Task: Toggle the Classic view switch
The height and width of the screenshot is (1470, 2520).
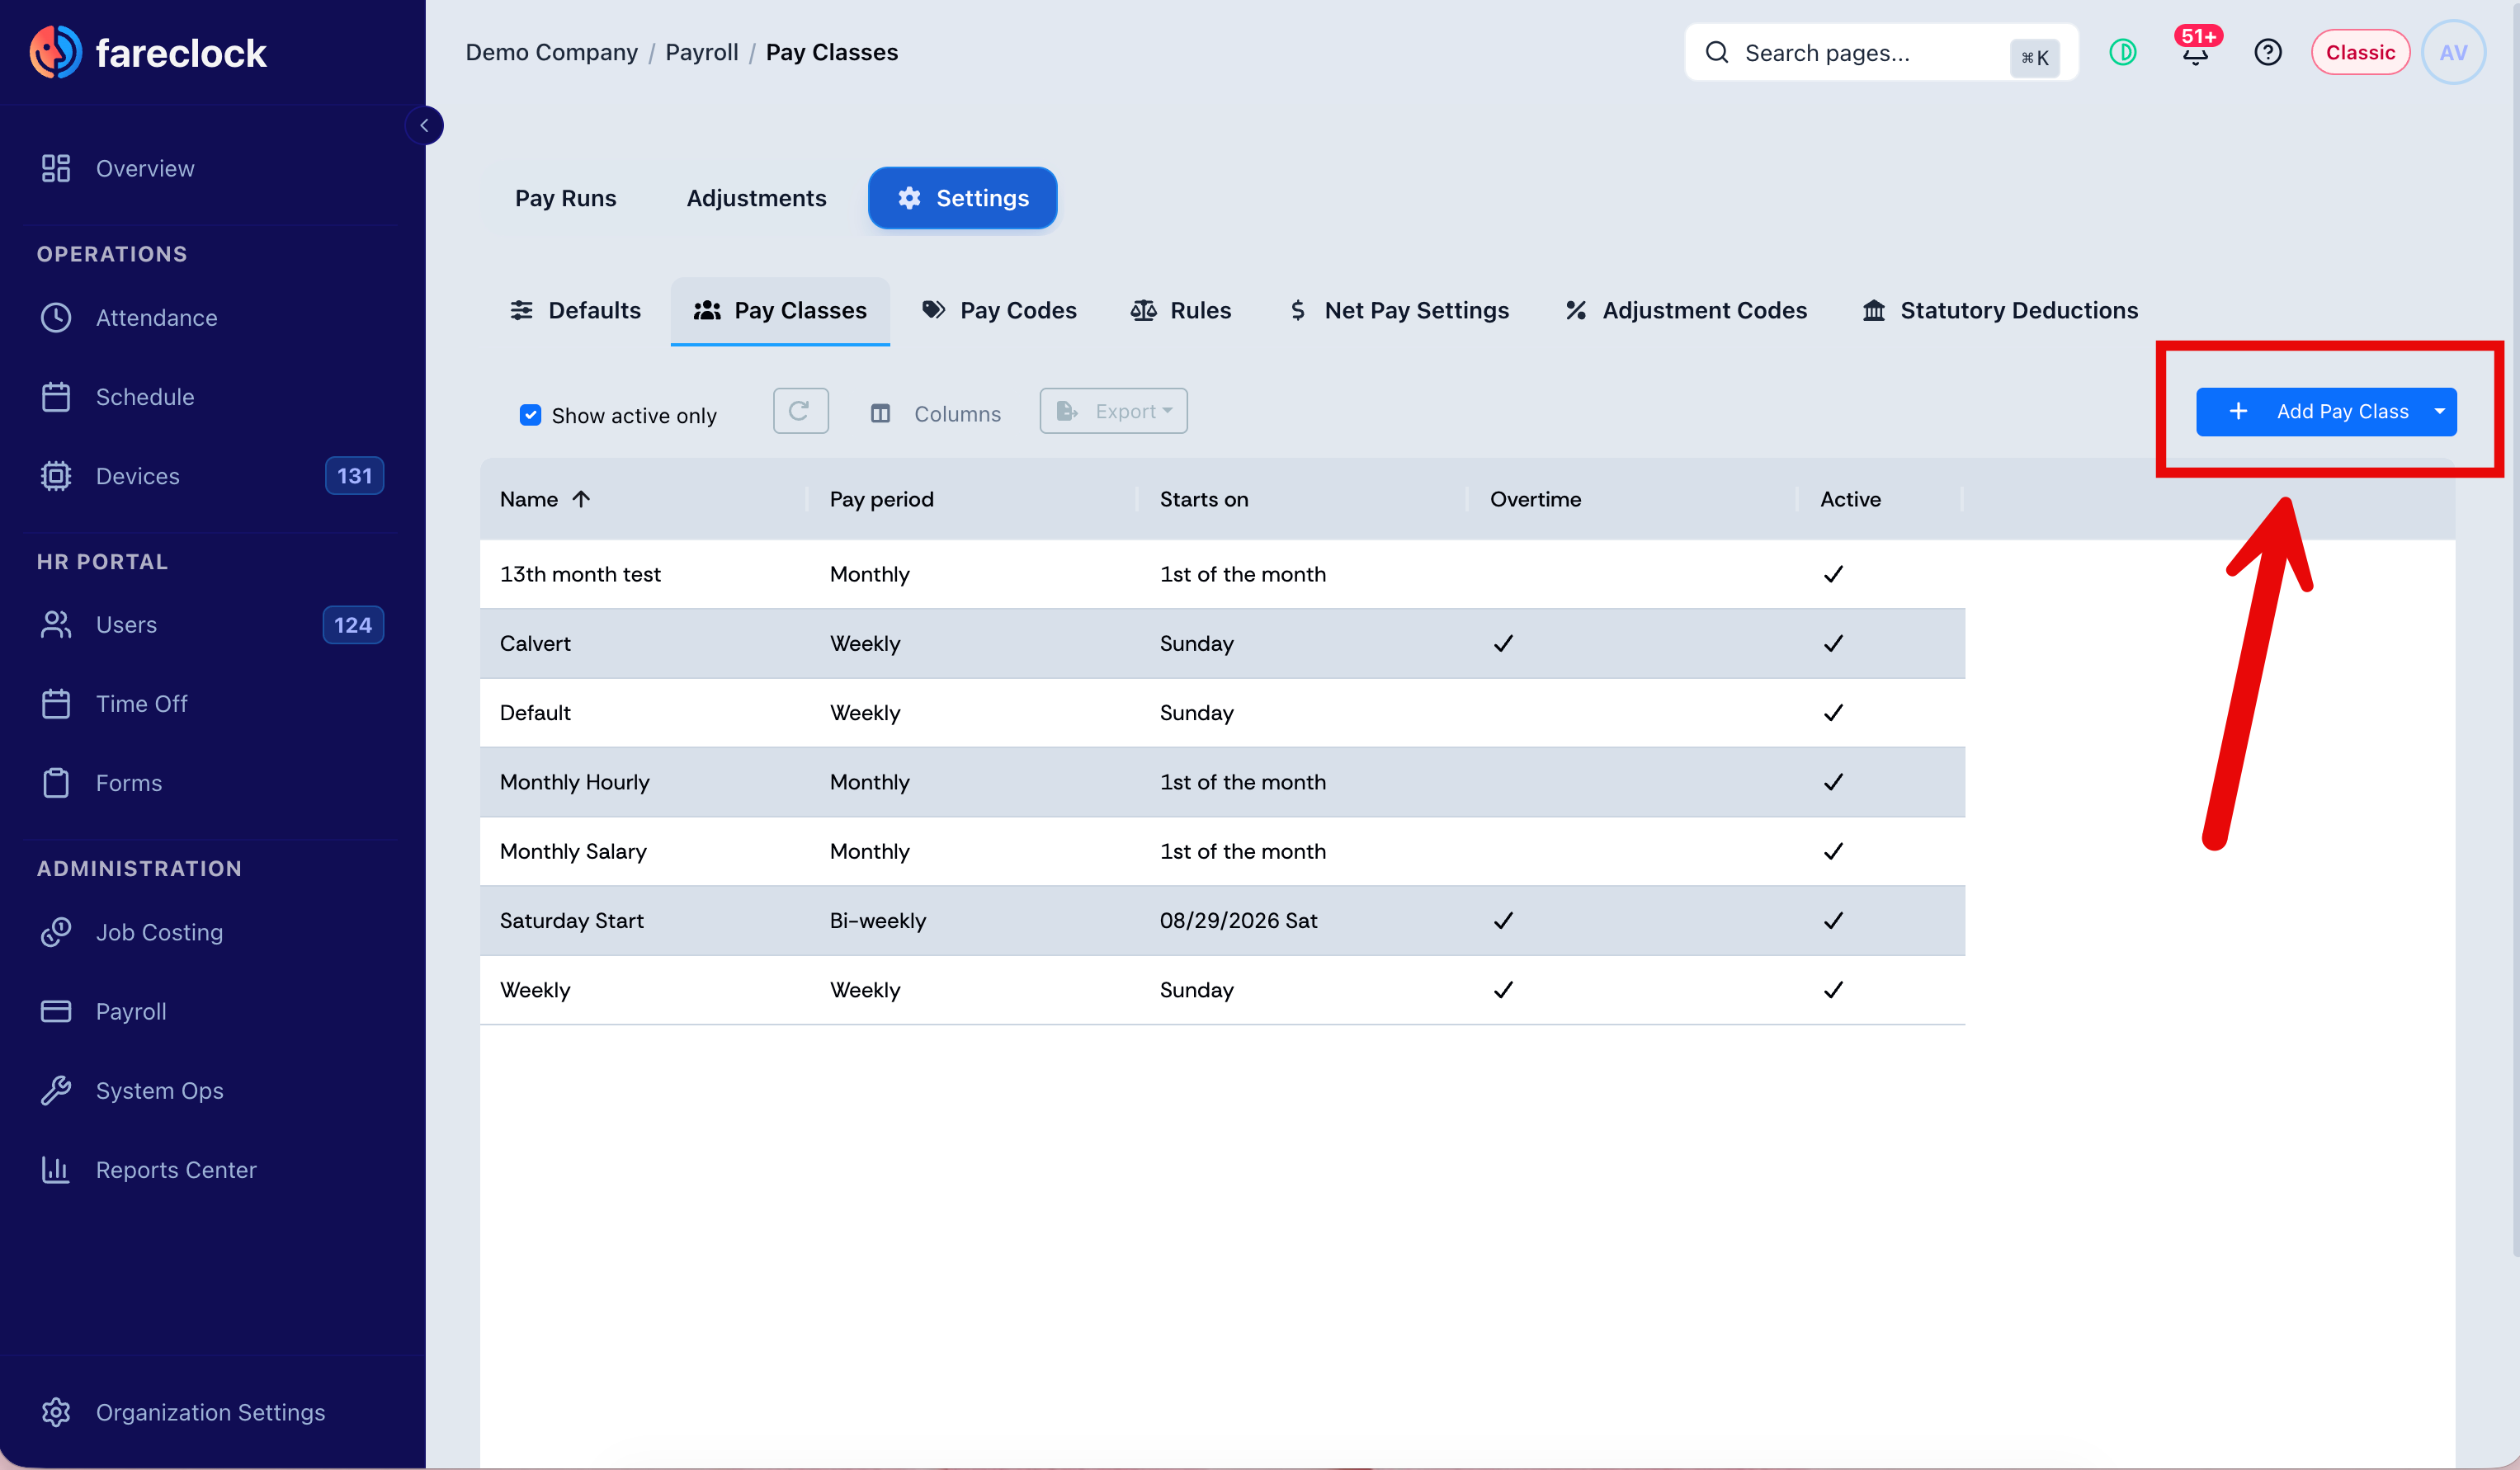Action: pyautogui.click(x=2359, y=52)
